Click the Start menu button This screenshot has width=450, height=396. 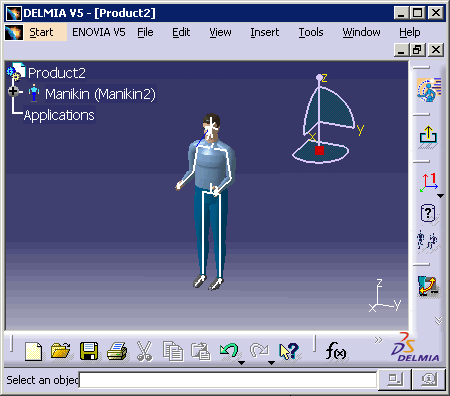(41, 32)
